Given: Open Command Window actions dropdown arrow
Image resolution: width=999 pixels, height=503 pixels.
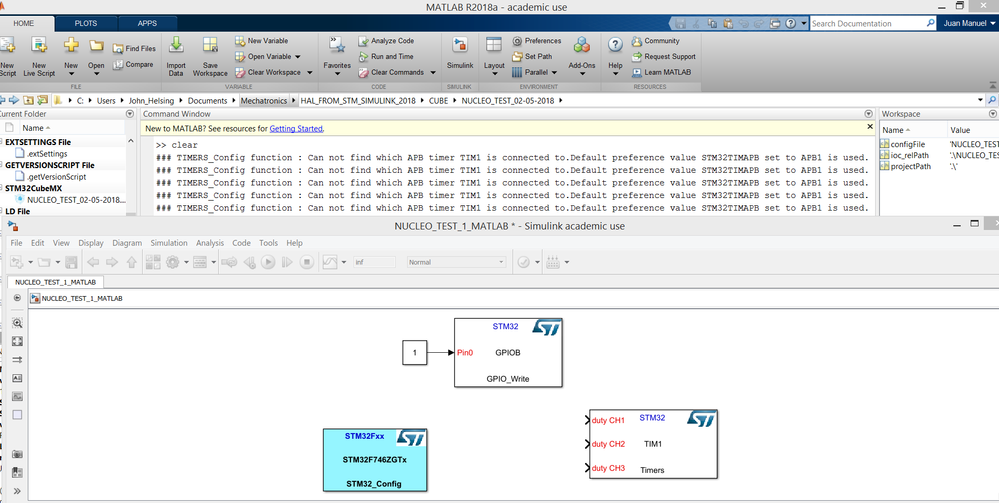Looking at the screenshot, I should pyautogui.click(x=868, y=113).
